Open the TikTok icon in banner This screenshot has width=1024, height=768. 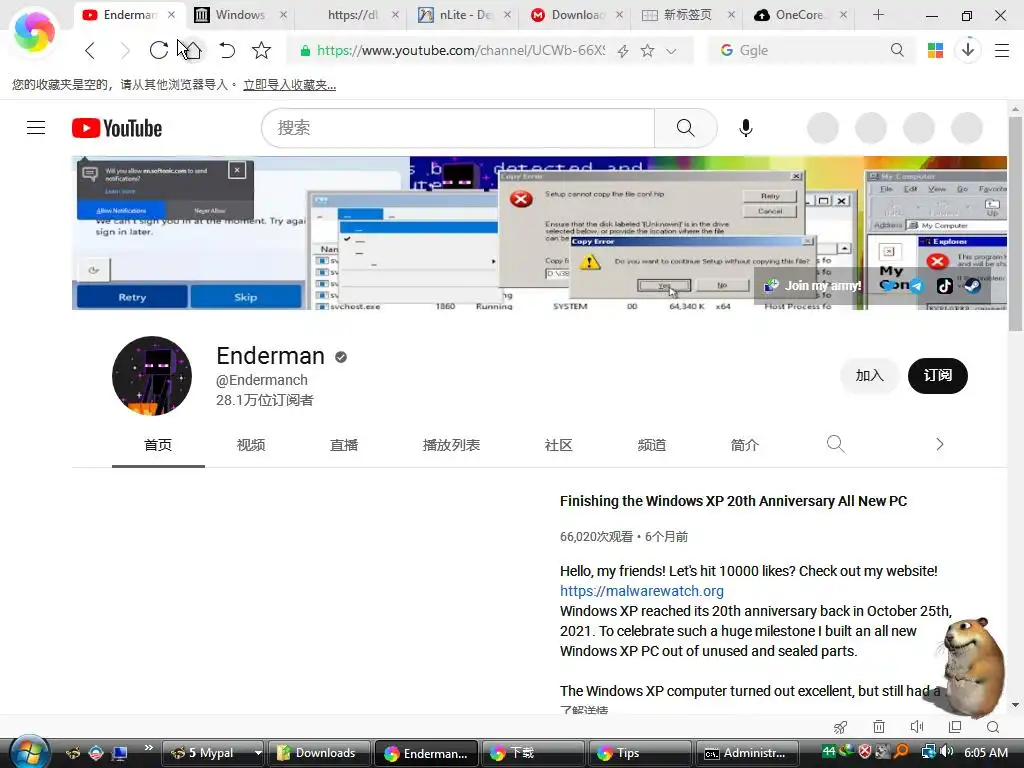944,285
